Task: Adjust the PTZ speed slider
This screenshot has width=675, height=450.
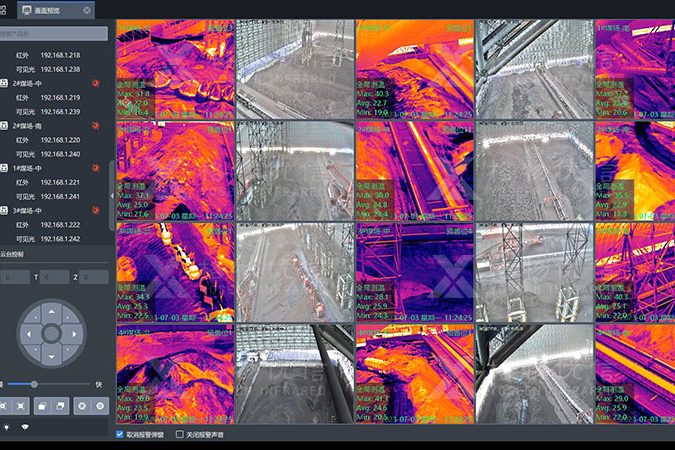Action: 35,384
